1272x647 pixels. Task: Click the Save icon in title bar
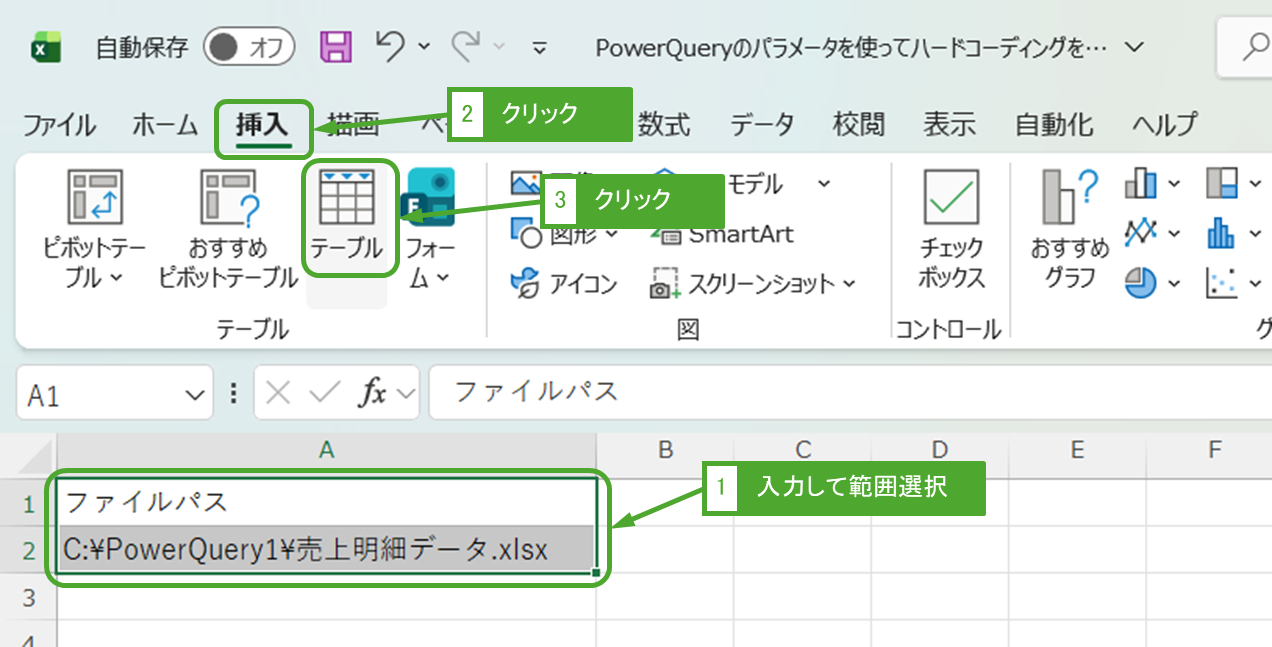(x=336, y=47)
